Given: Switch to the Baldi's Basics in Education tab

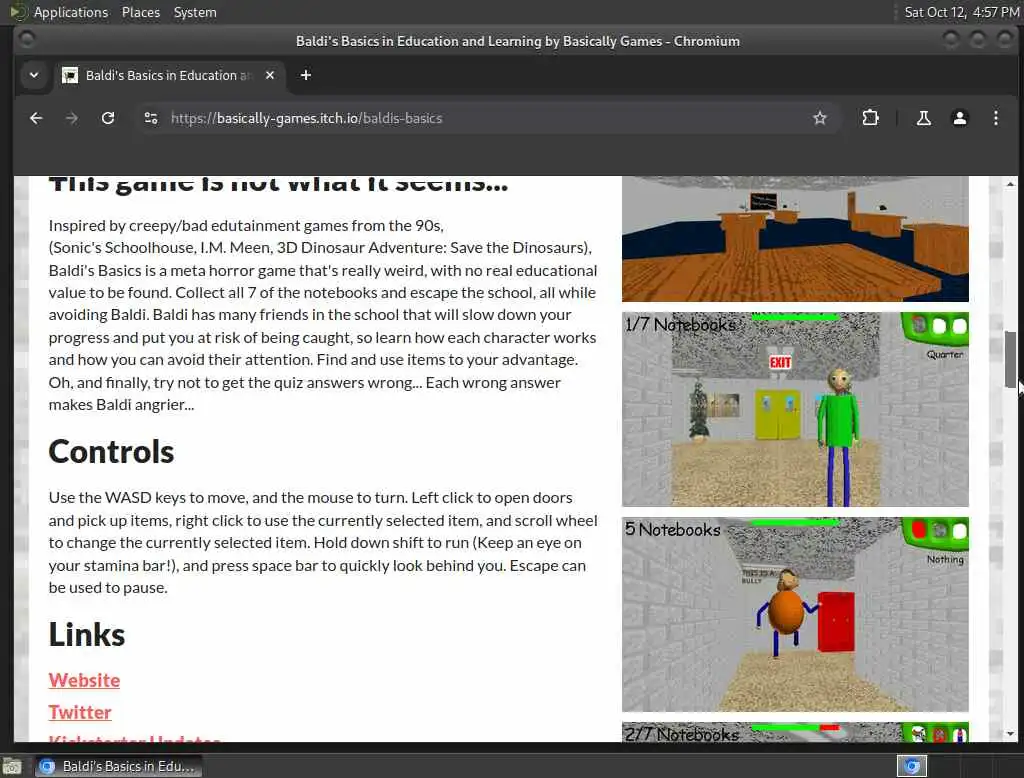Looking at the screenshot, I should click(x=168, y=75).
